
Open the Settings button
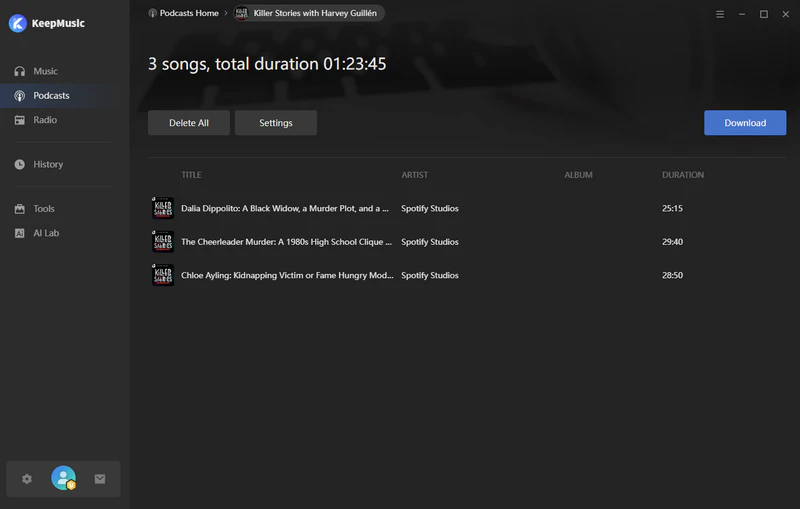pyautogui.click(x=276, y=123)
